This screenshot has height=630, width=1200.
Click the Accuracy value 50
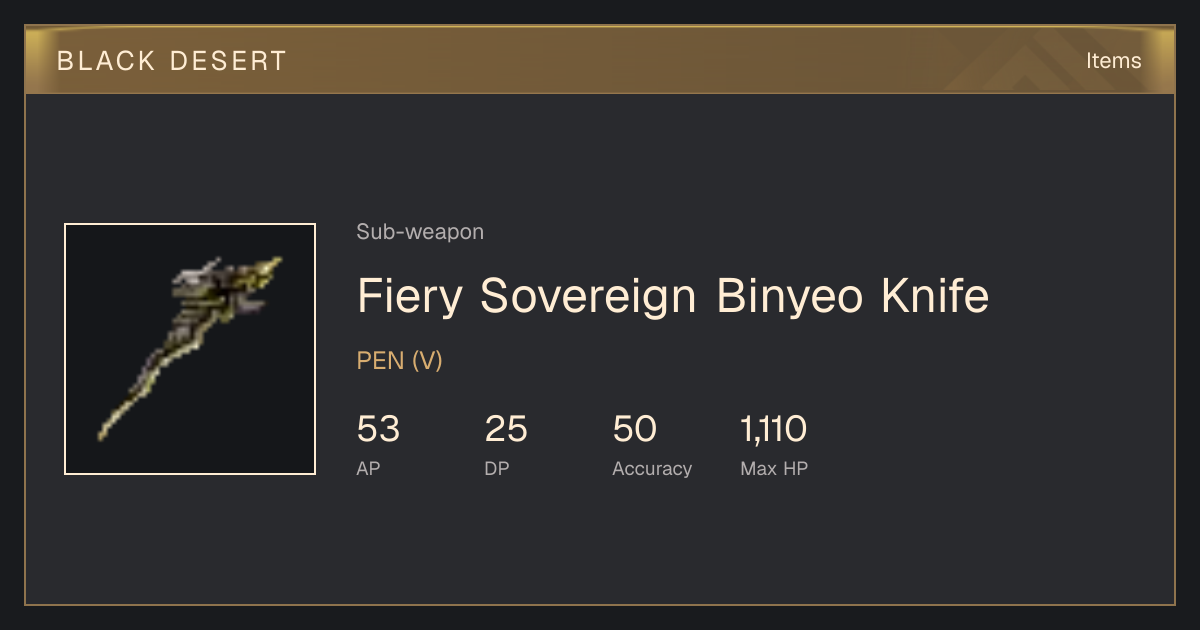[635, 430]
